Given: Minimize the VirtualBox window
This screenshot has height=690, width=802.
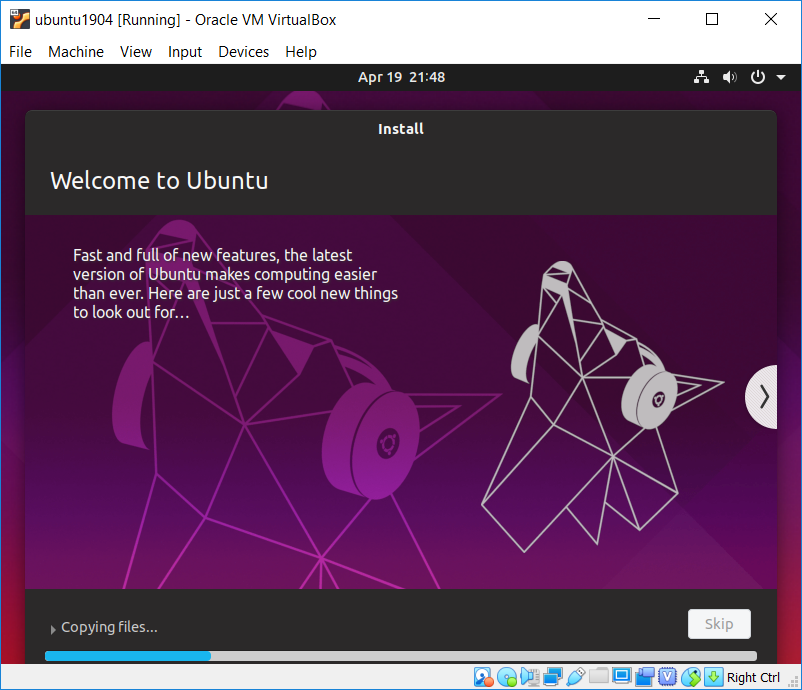Looking at the screenshot, I should (654, 19).
